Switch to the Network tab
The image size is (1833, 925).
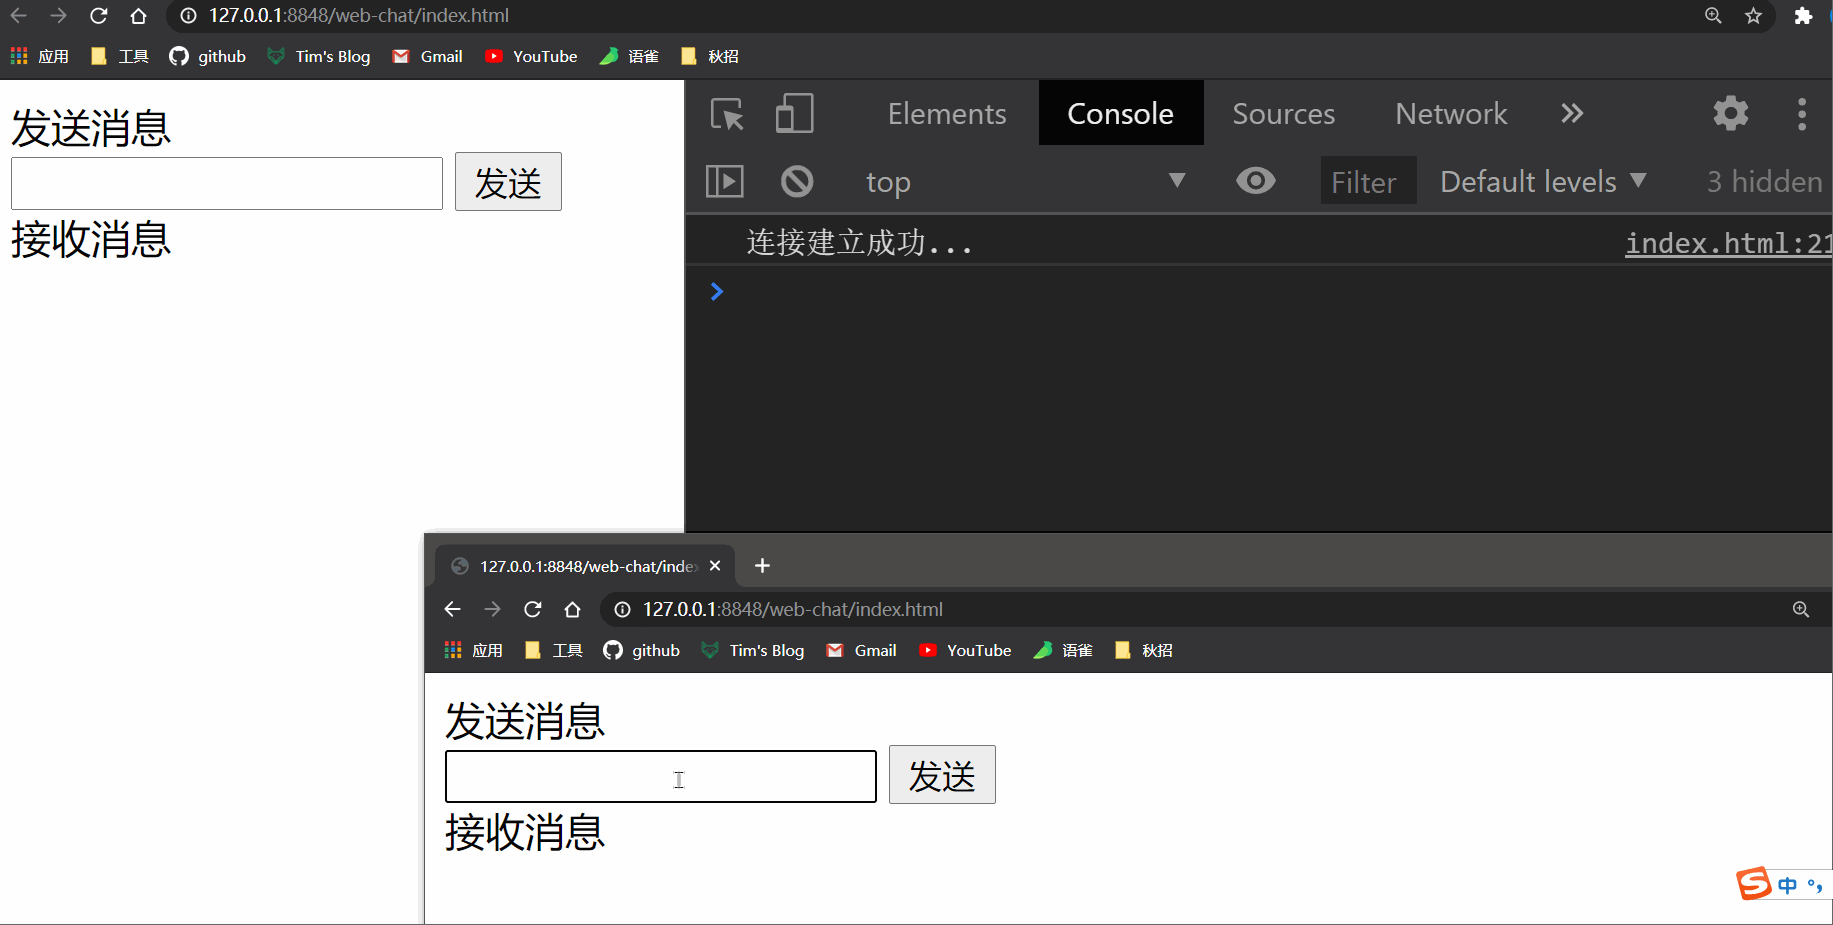[x=1451, y=114]
